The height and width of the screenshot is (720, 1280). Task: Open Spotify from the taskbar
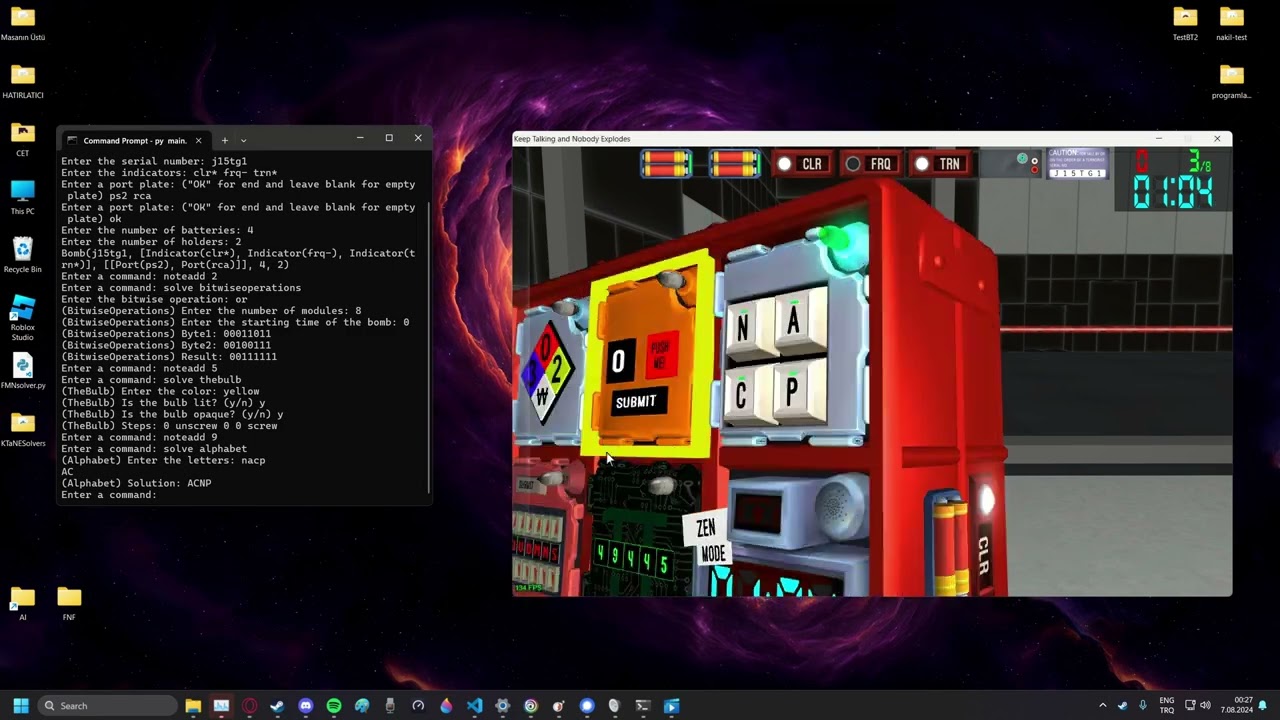[333, 706]
